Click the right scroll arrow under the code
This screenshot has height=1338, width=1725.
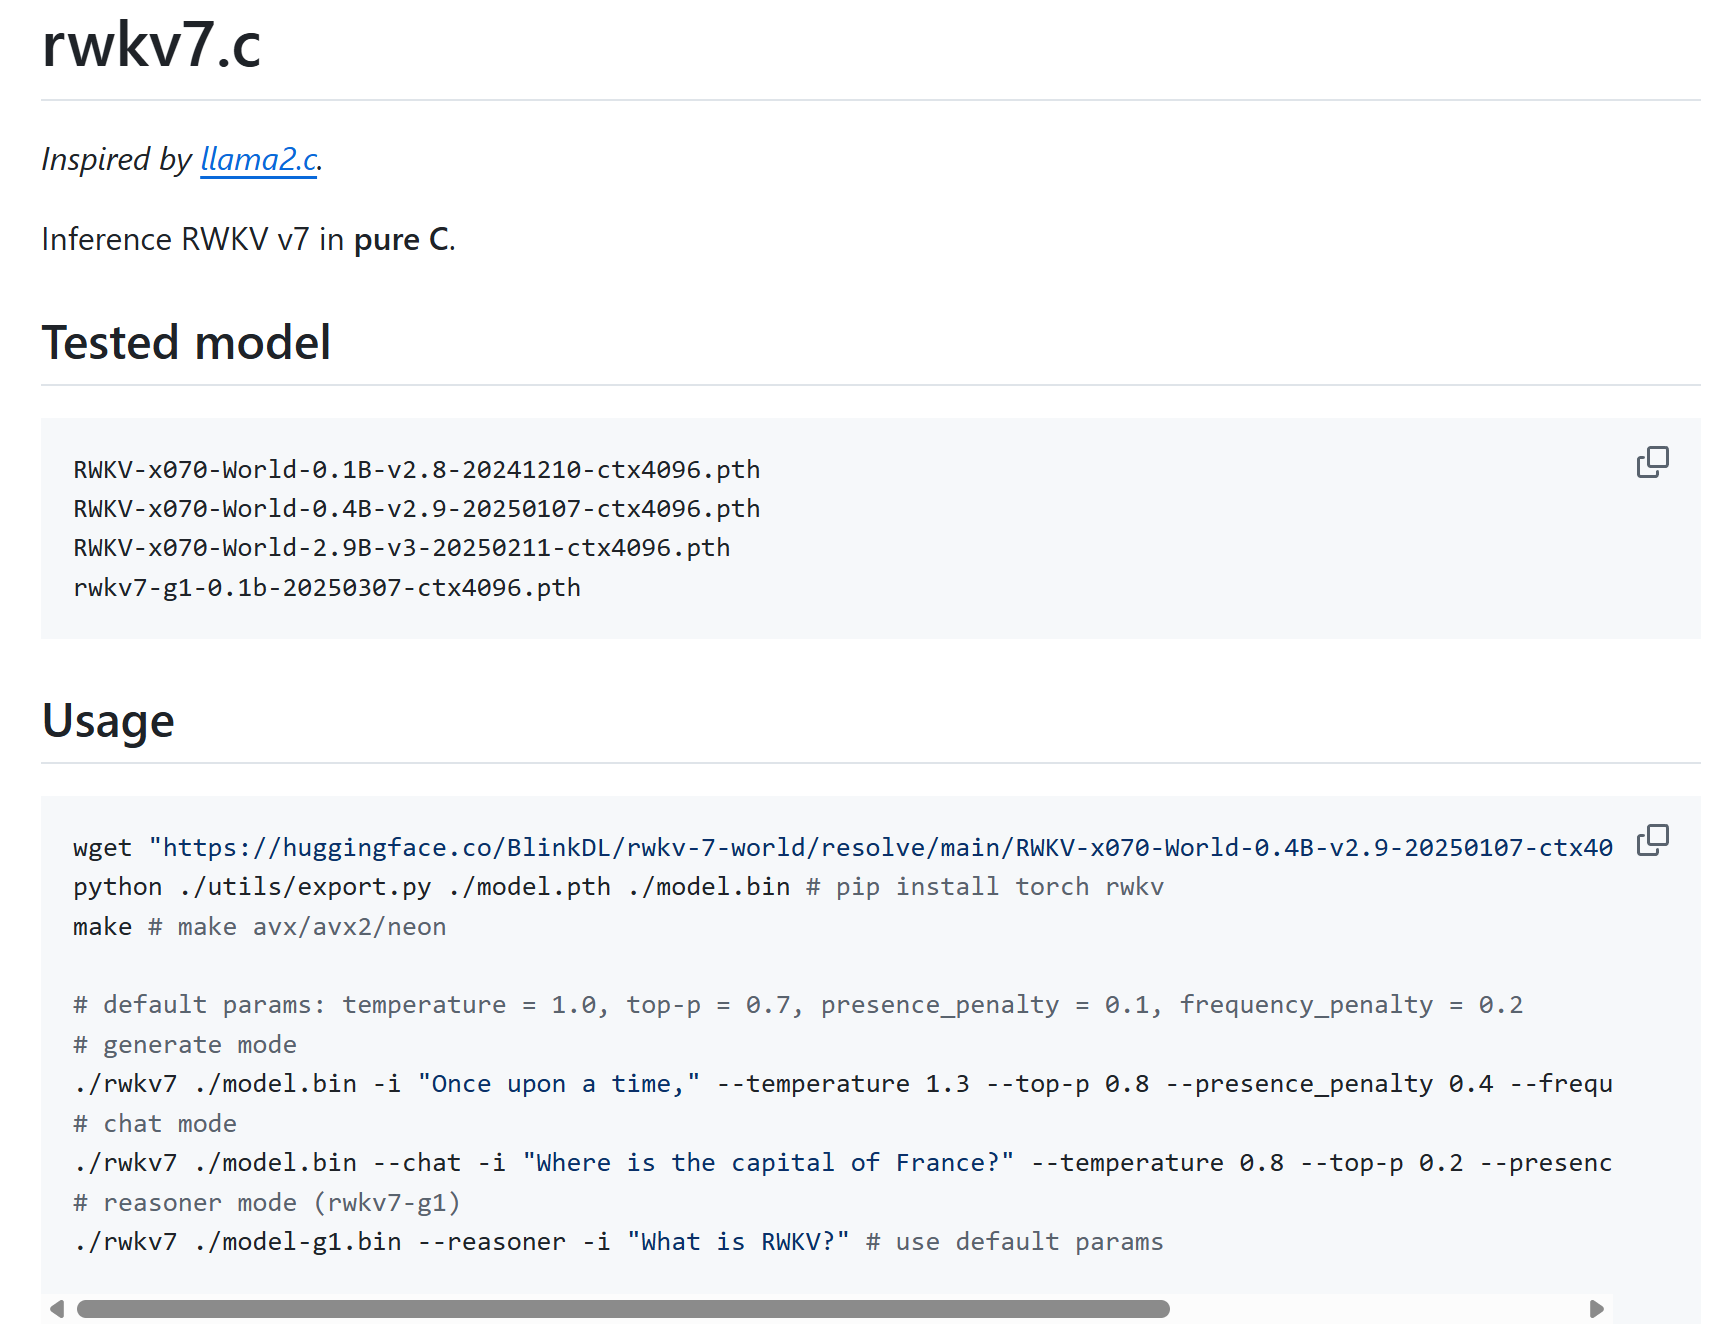tap(1598, 1307)
